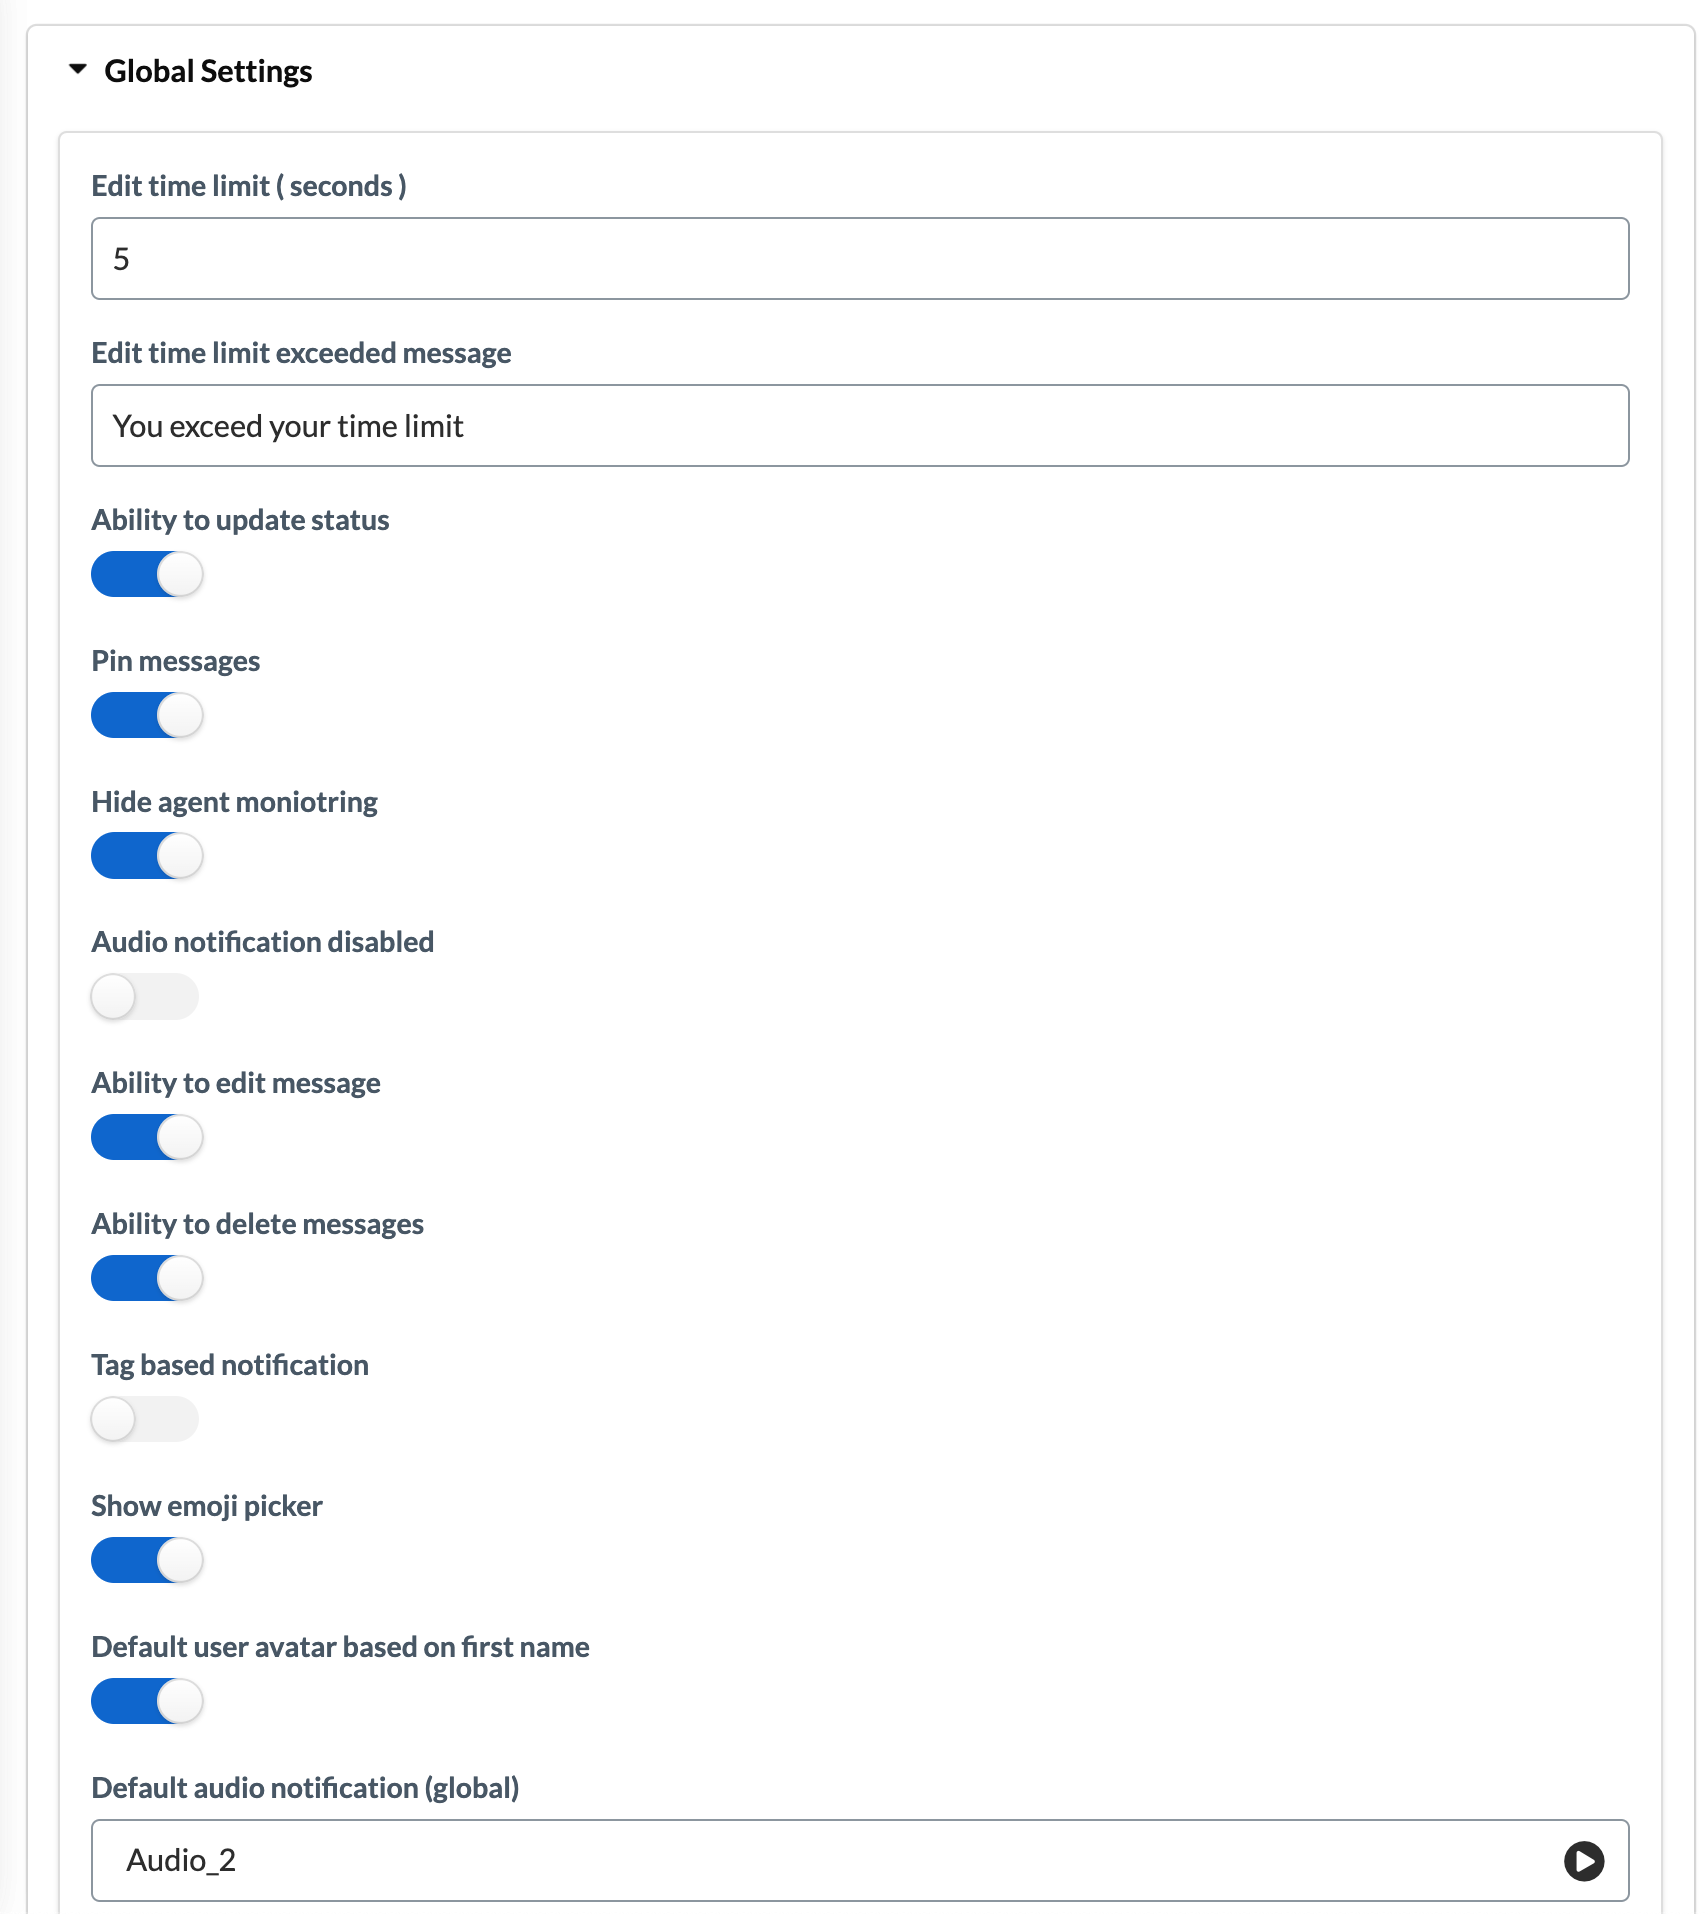Toggle Hide agent moniotring off

[147, 857]
